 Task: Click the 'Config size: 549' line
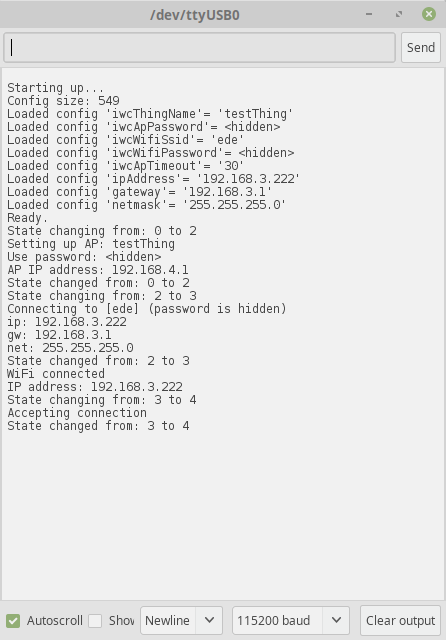click(x=63, y=101)
